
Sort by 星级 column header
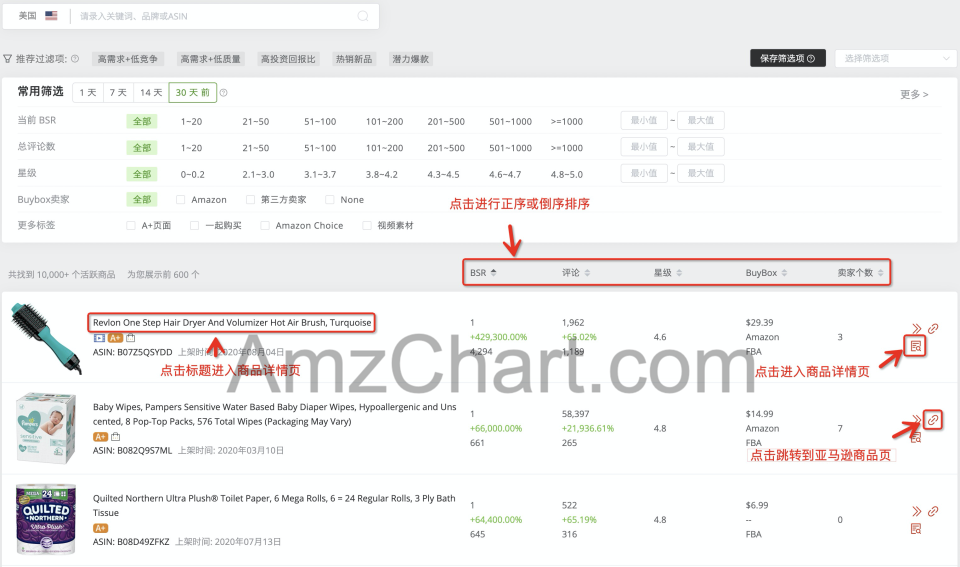pyautogui.click(x=668, y=272)
